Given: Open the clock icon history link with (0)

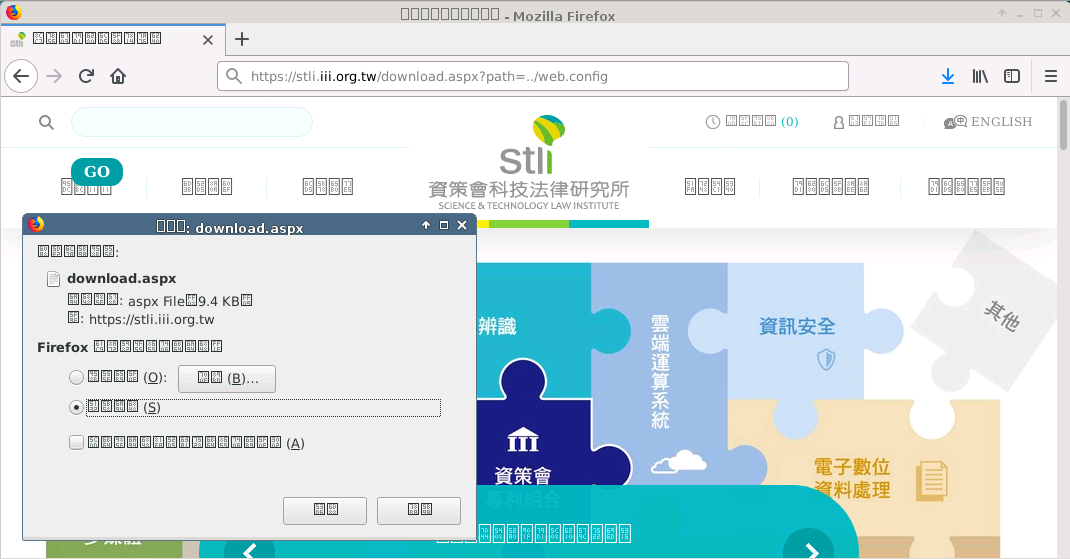Looking at the screenshot, I should [751, 121].
